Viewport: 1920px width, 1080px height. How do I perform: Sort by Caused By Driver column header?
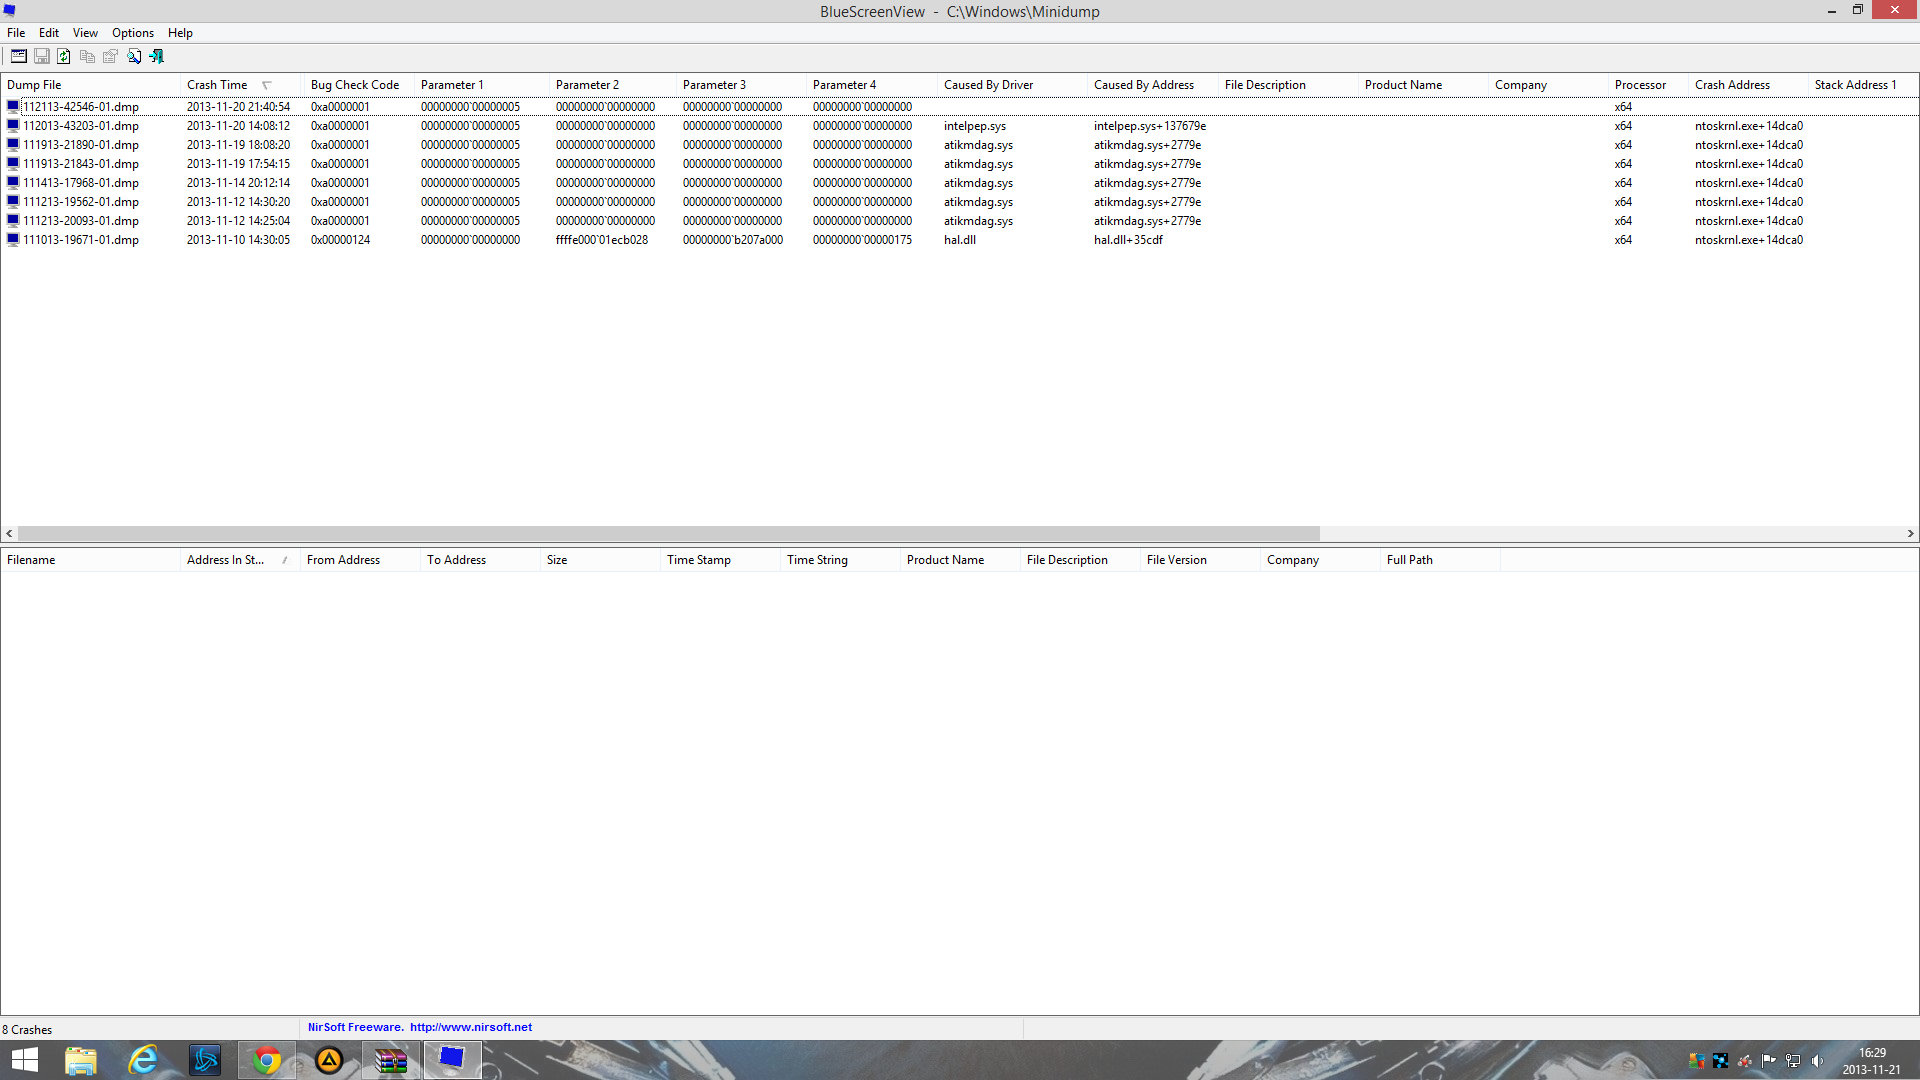(x=1012, y=85)
